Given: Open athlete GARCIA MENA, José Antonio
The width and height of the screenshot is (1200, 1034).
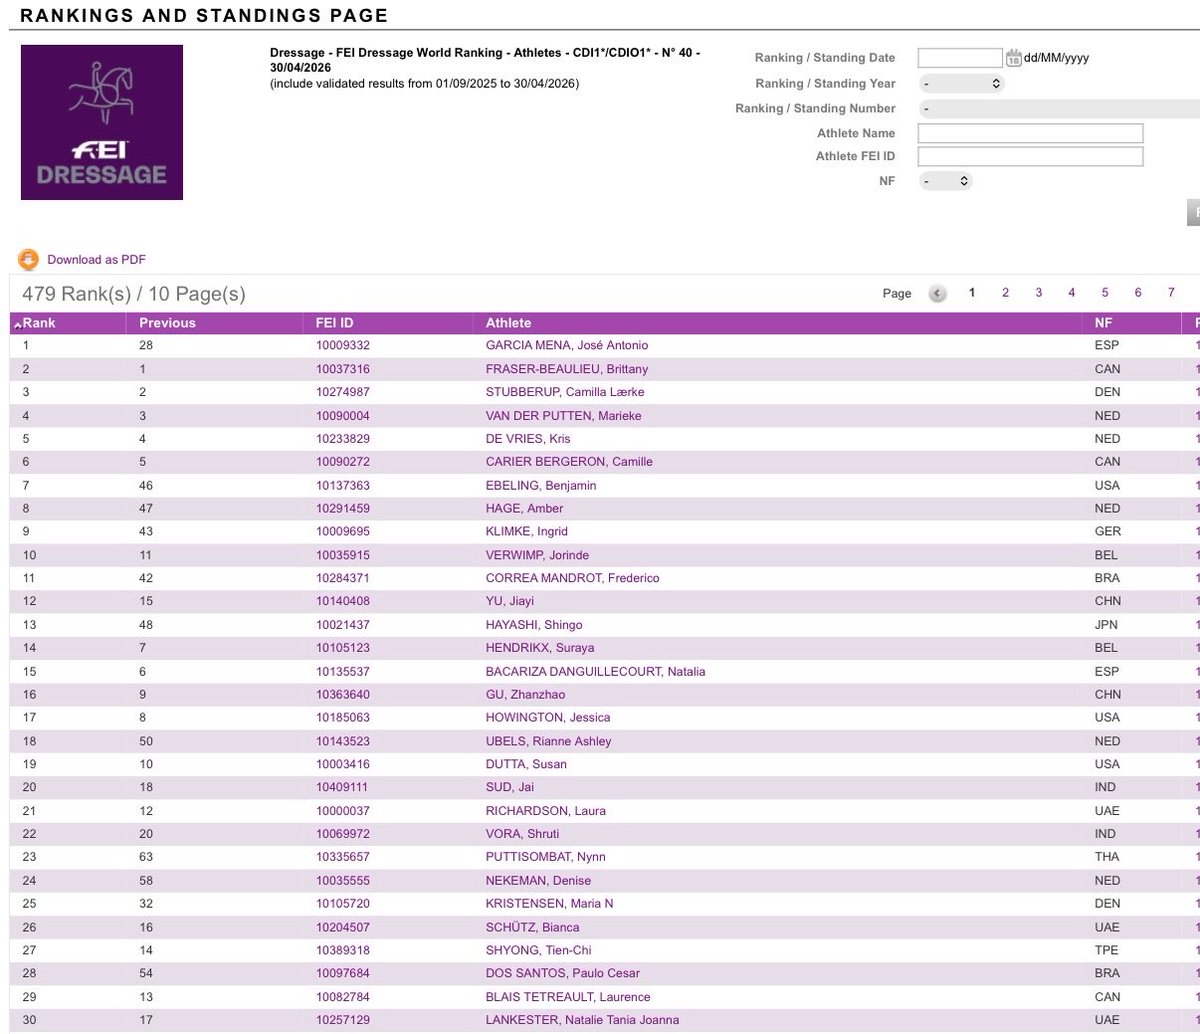Looking at the screenshot, I should click(x=566, y=346).
